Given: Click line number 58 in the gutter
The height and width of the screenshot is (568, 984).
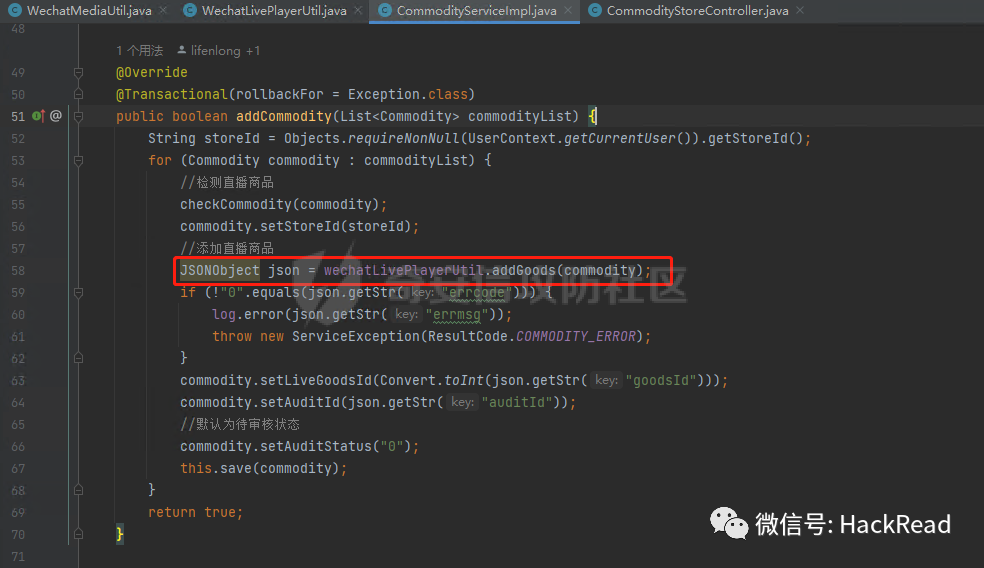Looking at the screenshot, I should pos(18,271).
